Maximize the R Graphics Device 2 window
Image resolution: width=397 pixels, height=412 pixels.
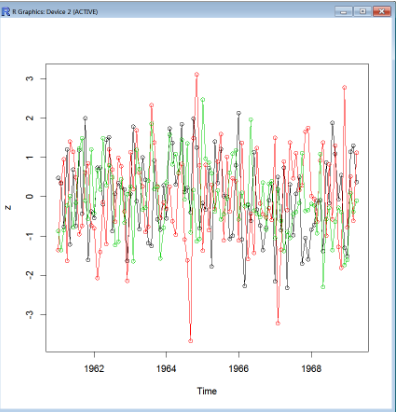[363, 12]
